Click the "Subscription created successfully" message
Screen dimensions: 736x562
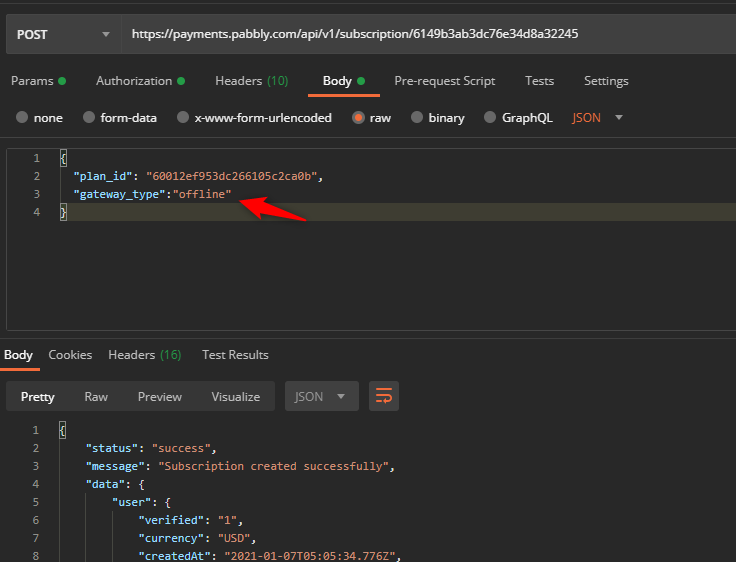tap(276, 466)
